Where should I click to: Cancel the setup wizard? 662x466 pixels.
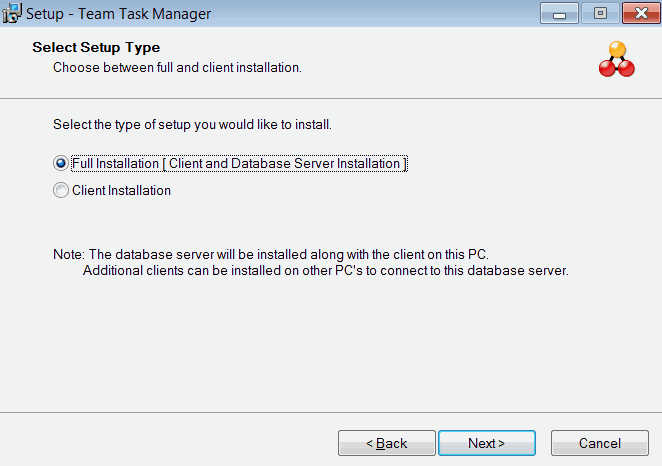click(600, 443)
